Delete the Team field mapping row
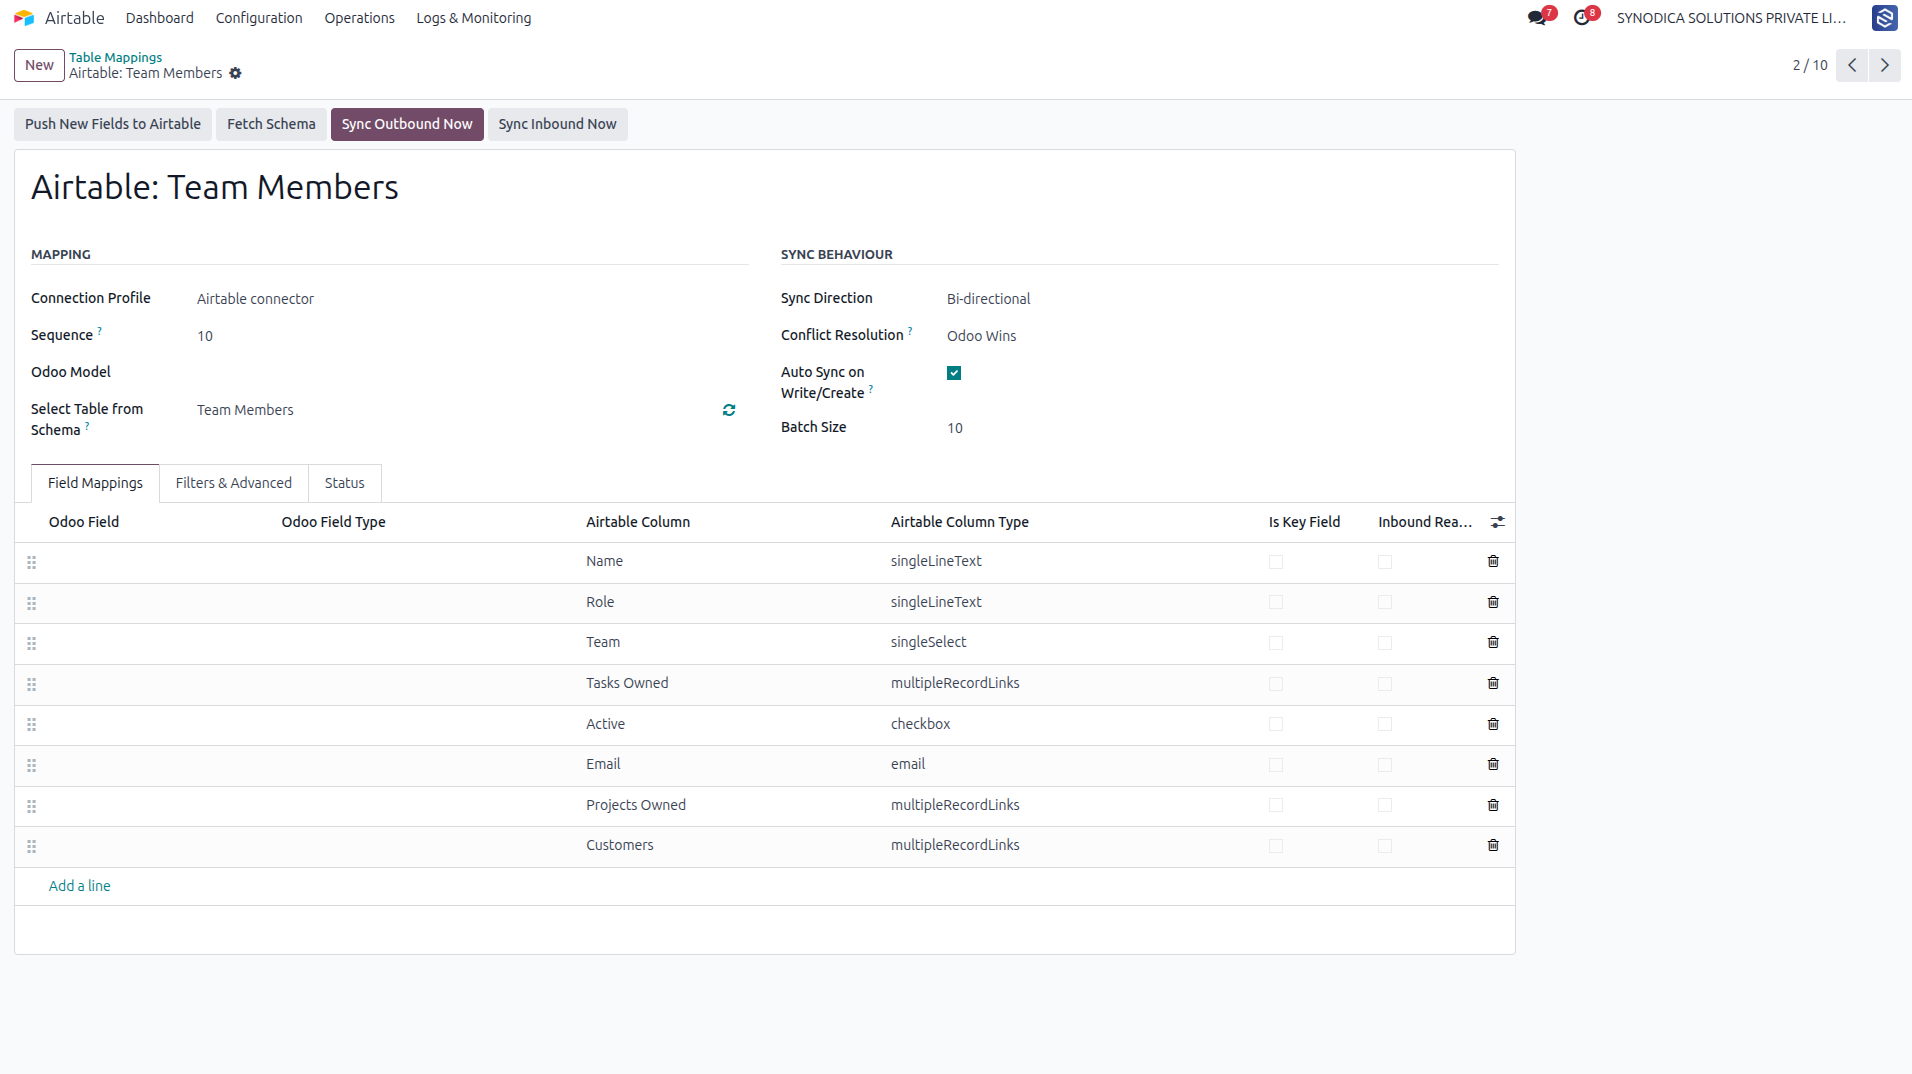Image resolution: width=1912 pixels, height=1074 pixels. [1493, 642]
